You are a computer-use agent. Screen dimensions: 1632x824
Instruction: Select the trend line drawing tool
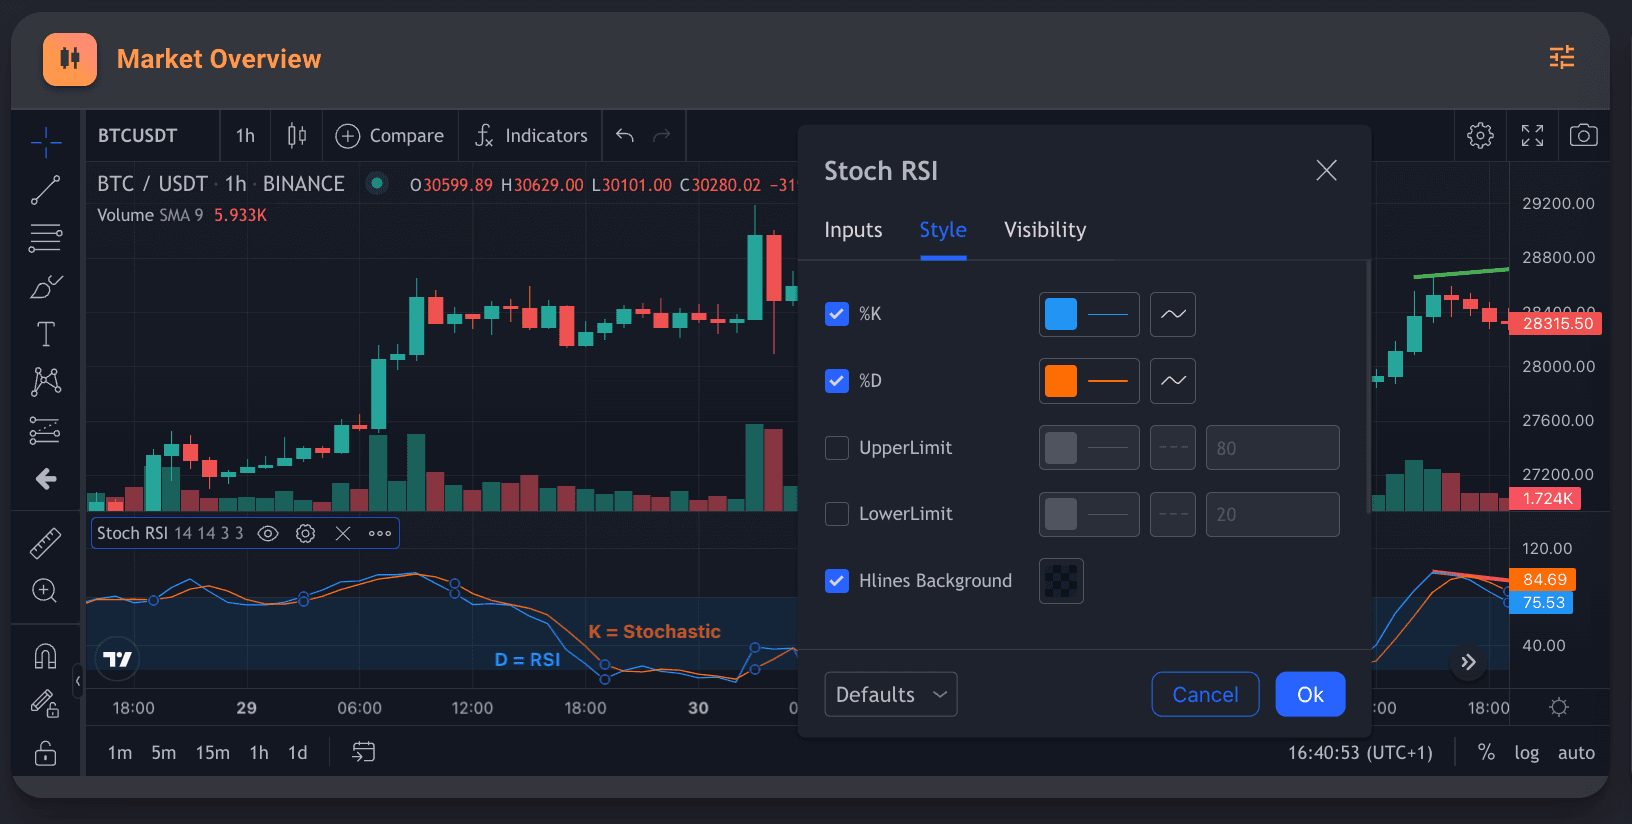pos(45,190)
